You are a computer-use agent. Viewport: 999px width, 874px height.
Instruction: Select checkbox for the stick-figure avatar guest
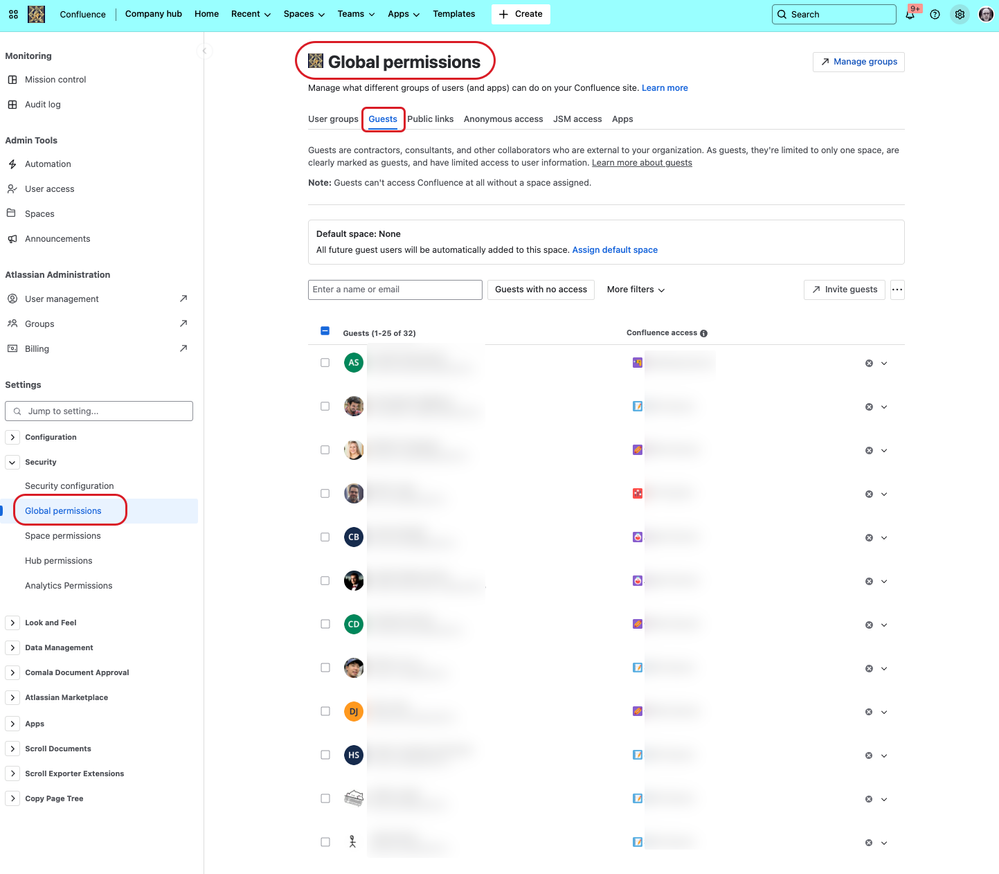point(325,842)
